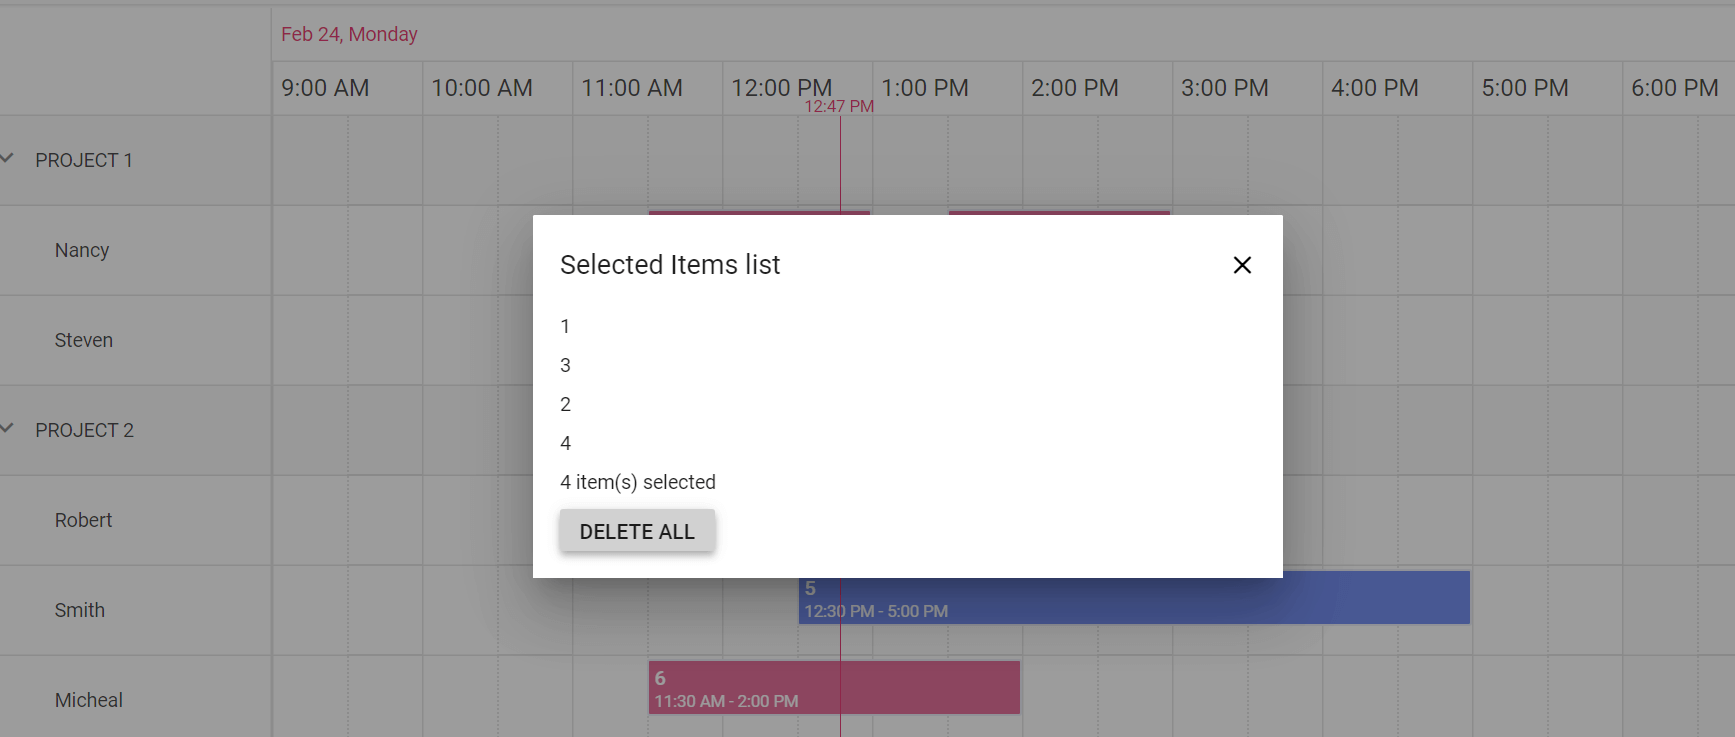Click the DELETE ALL button
This screenshot has height=737, width=1735.
point(637,531)
